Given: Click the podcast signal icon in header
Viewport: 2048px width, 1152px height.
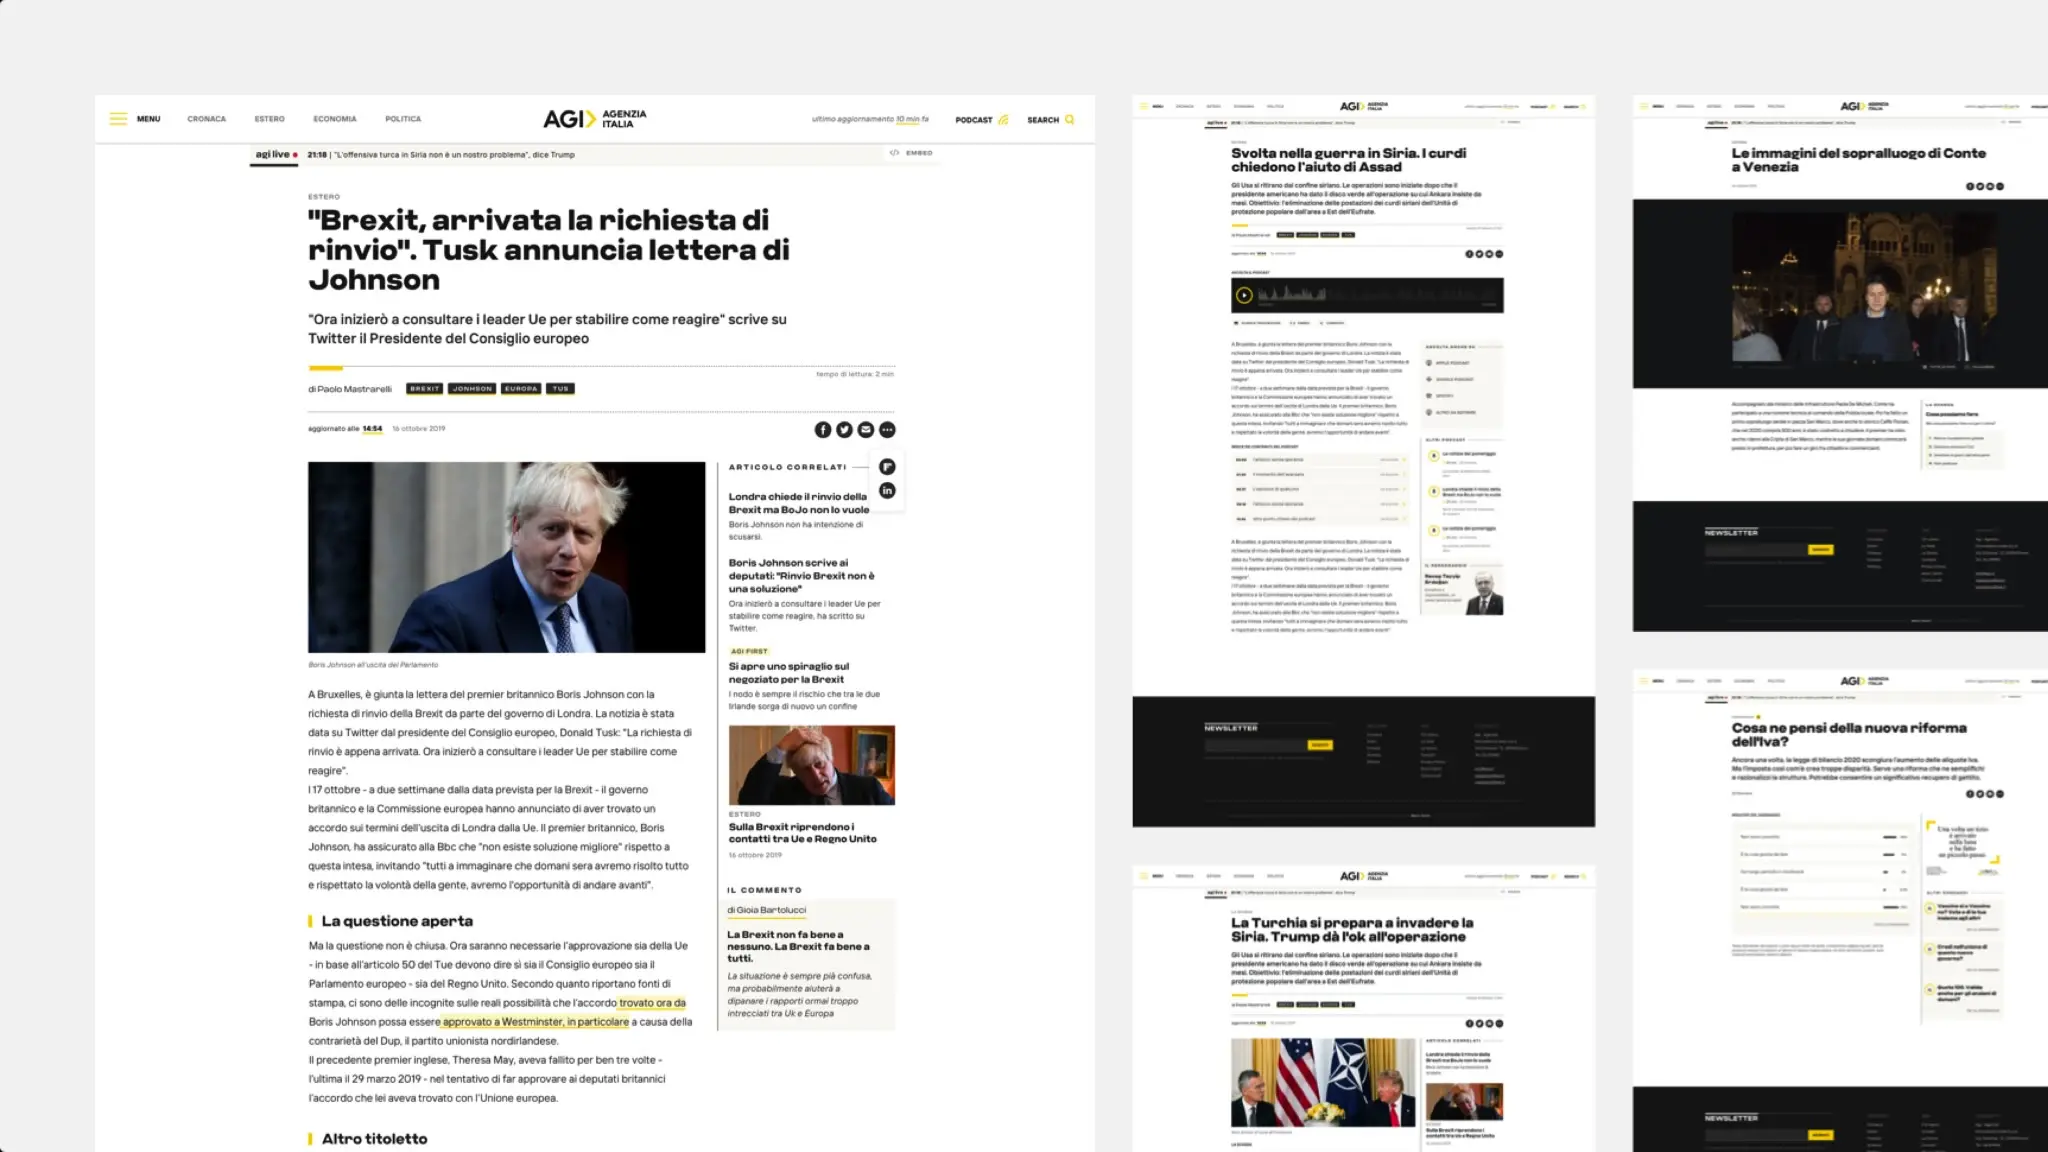Looking at the screenshot, I should tap(1003, 119).
